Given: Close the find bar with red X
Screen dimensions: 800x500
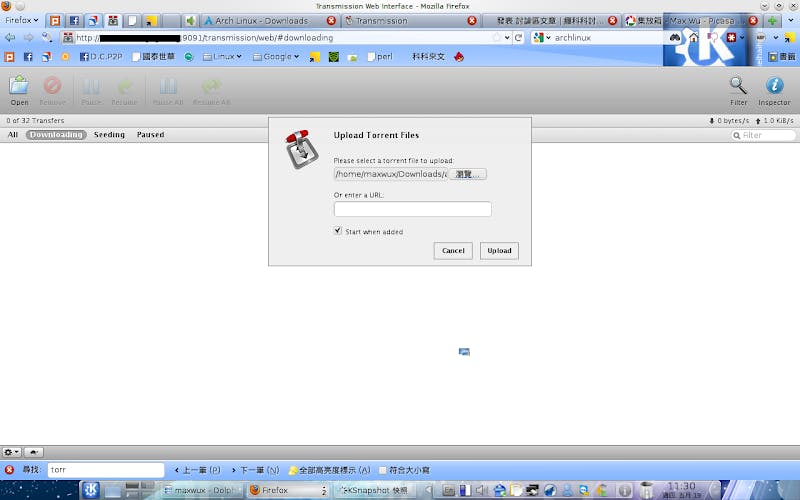Looking at the screenshot, I should pos(9,470).
